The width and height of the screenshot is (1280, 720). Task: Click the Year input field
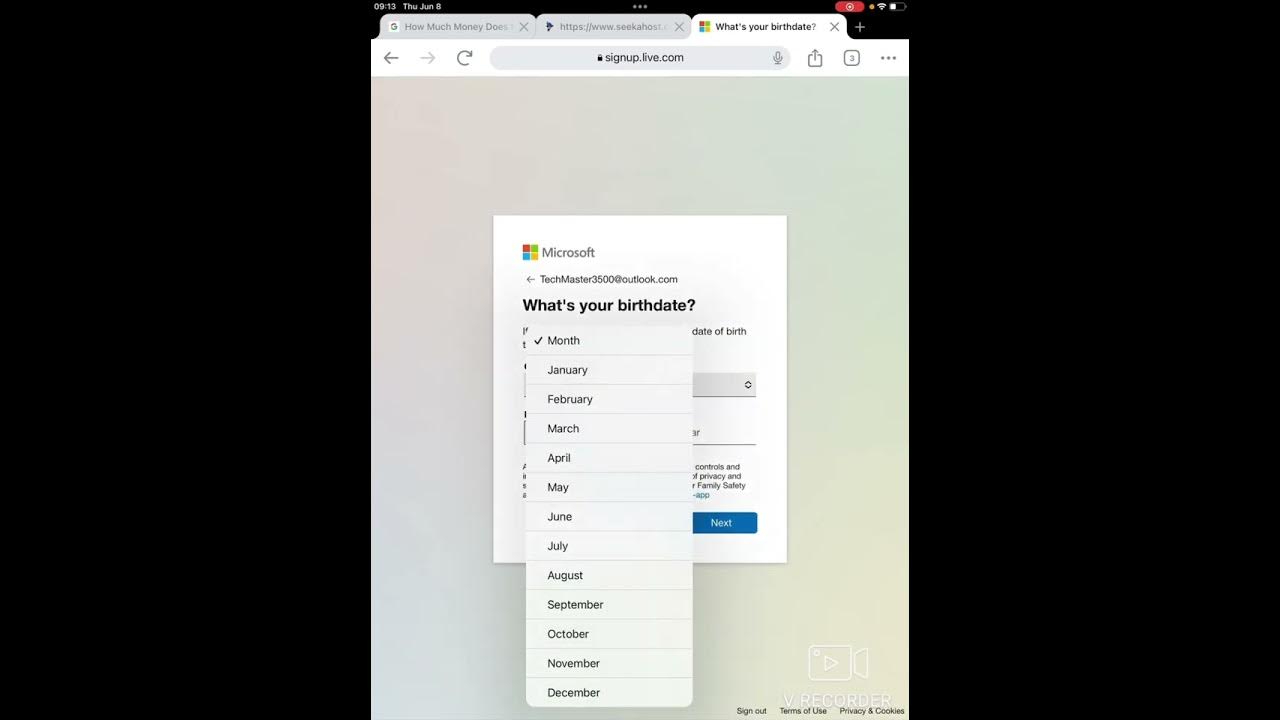pos(724,433)
